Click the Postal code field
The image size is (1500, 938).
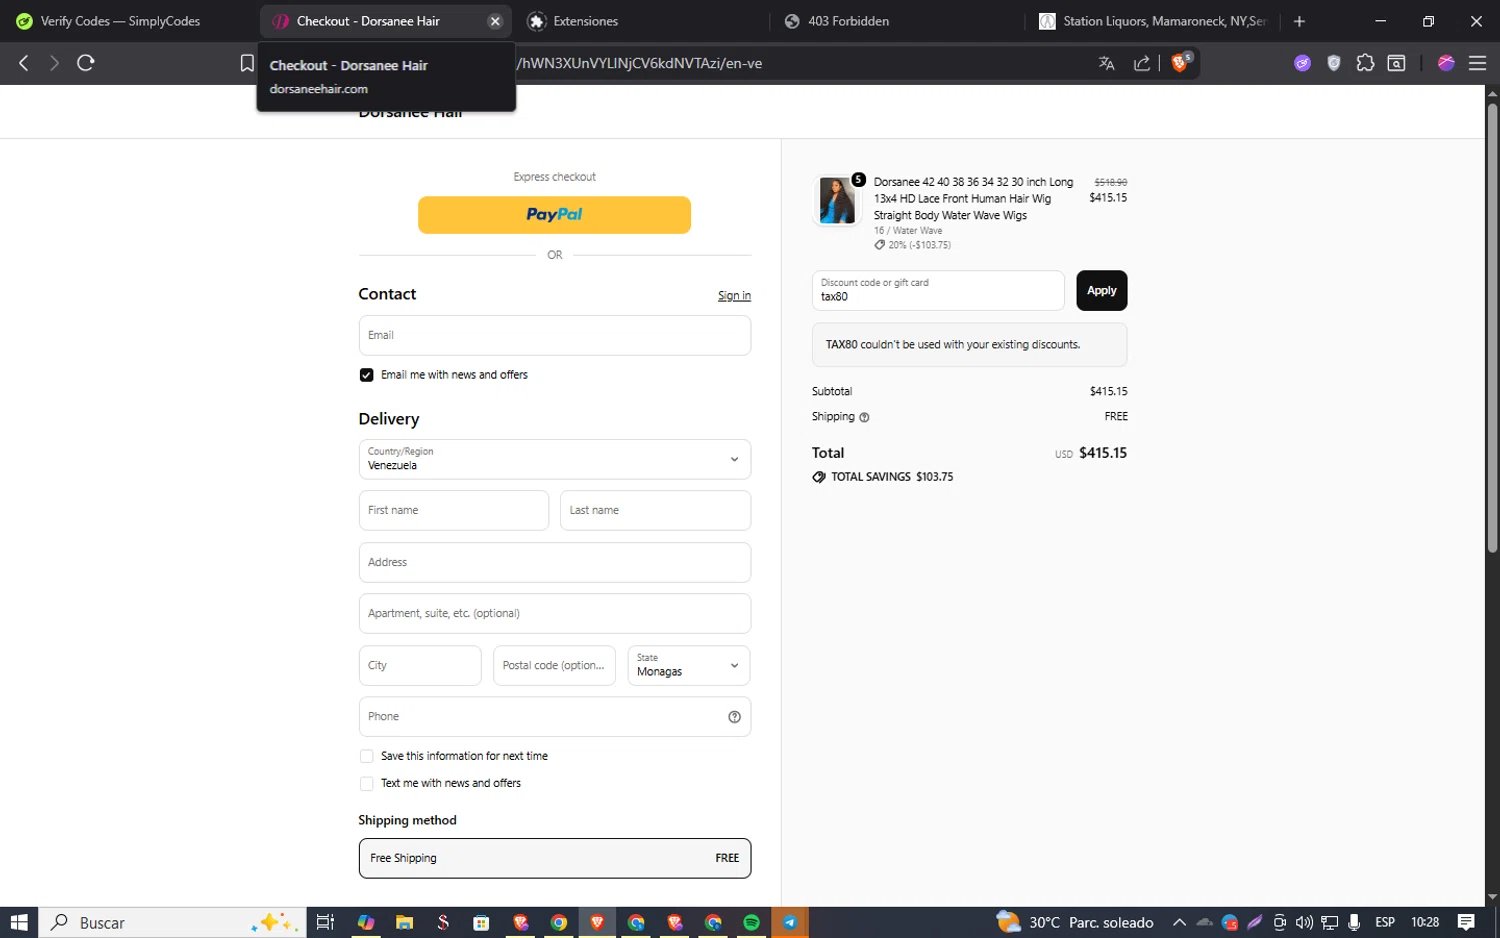pos(554,665)
